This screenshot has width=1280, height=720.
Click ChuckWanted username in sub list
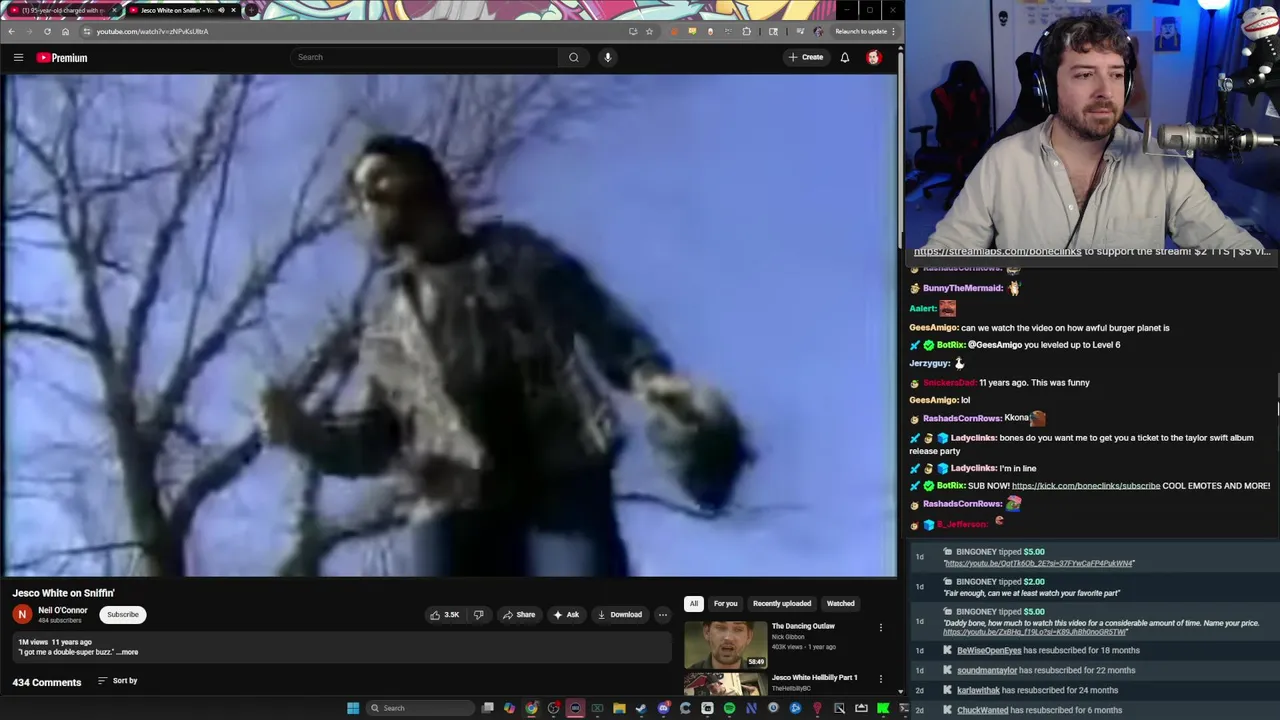pyautogui.click(x=982, y=710)
